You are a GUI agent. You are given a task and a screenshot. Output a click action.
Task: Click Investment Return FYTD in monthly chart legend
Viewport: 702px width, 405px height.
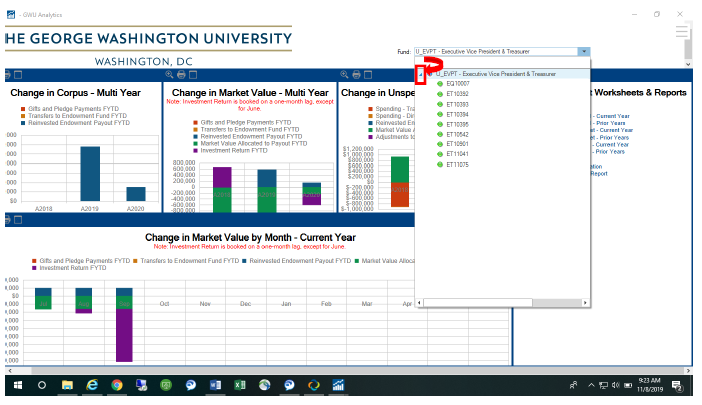click(x=73, y=268)
